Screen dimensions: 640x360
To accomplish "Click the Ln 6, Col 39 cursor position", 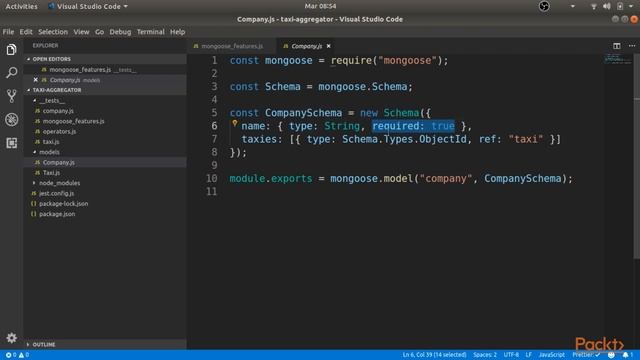I will [x=434, y=355].
